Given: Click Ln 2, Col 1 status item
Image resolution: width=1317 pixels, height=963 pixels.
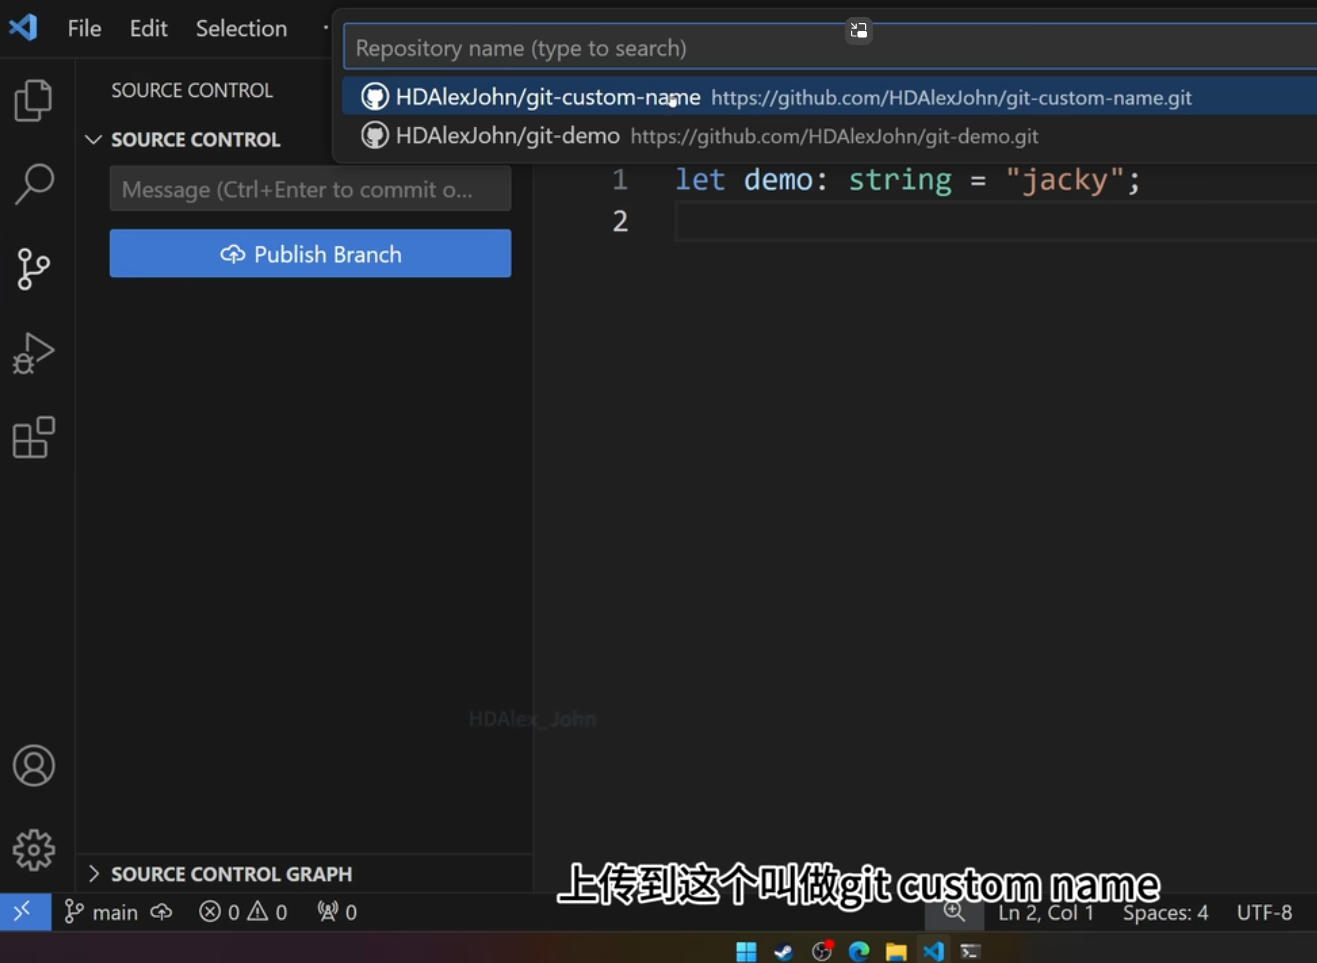Looking at the screenshot, I should [x=1046, y=912].
